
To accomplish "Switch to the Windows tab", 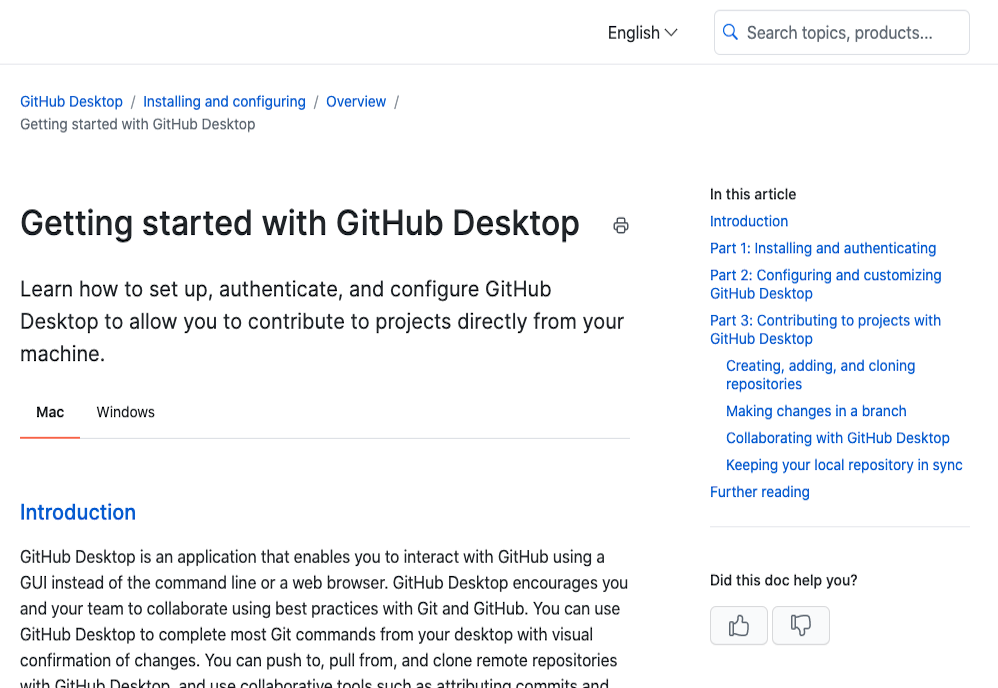I will pyautogui.click(x=125, y=412).
